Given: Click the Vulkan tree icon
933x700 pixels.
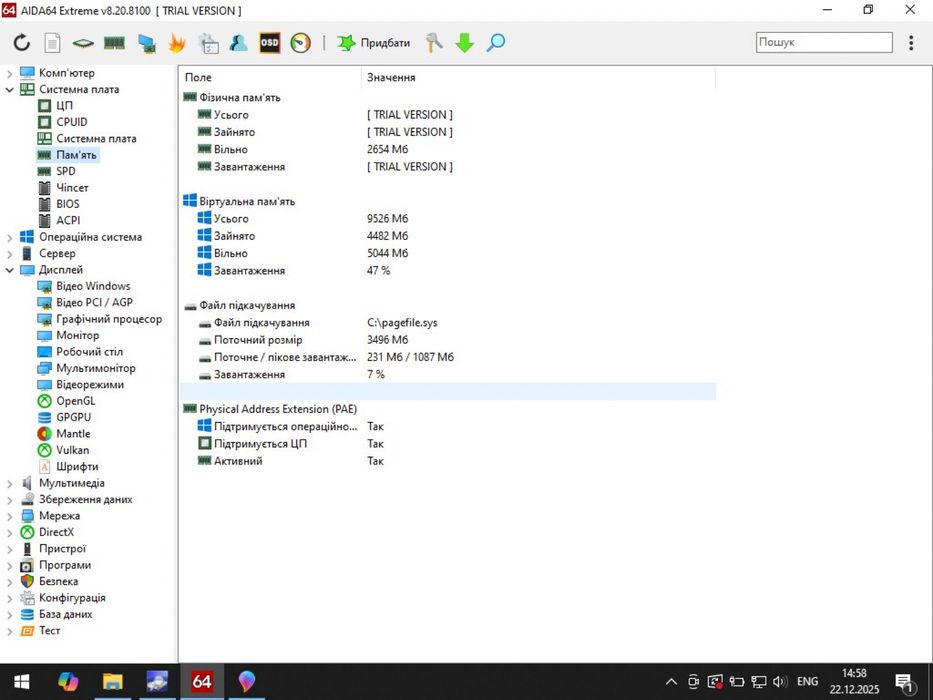Looking at the screenshot, I should [45, 450].
